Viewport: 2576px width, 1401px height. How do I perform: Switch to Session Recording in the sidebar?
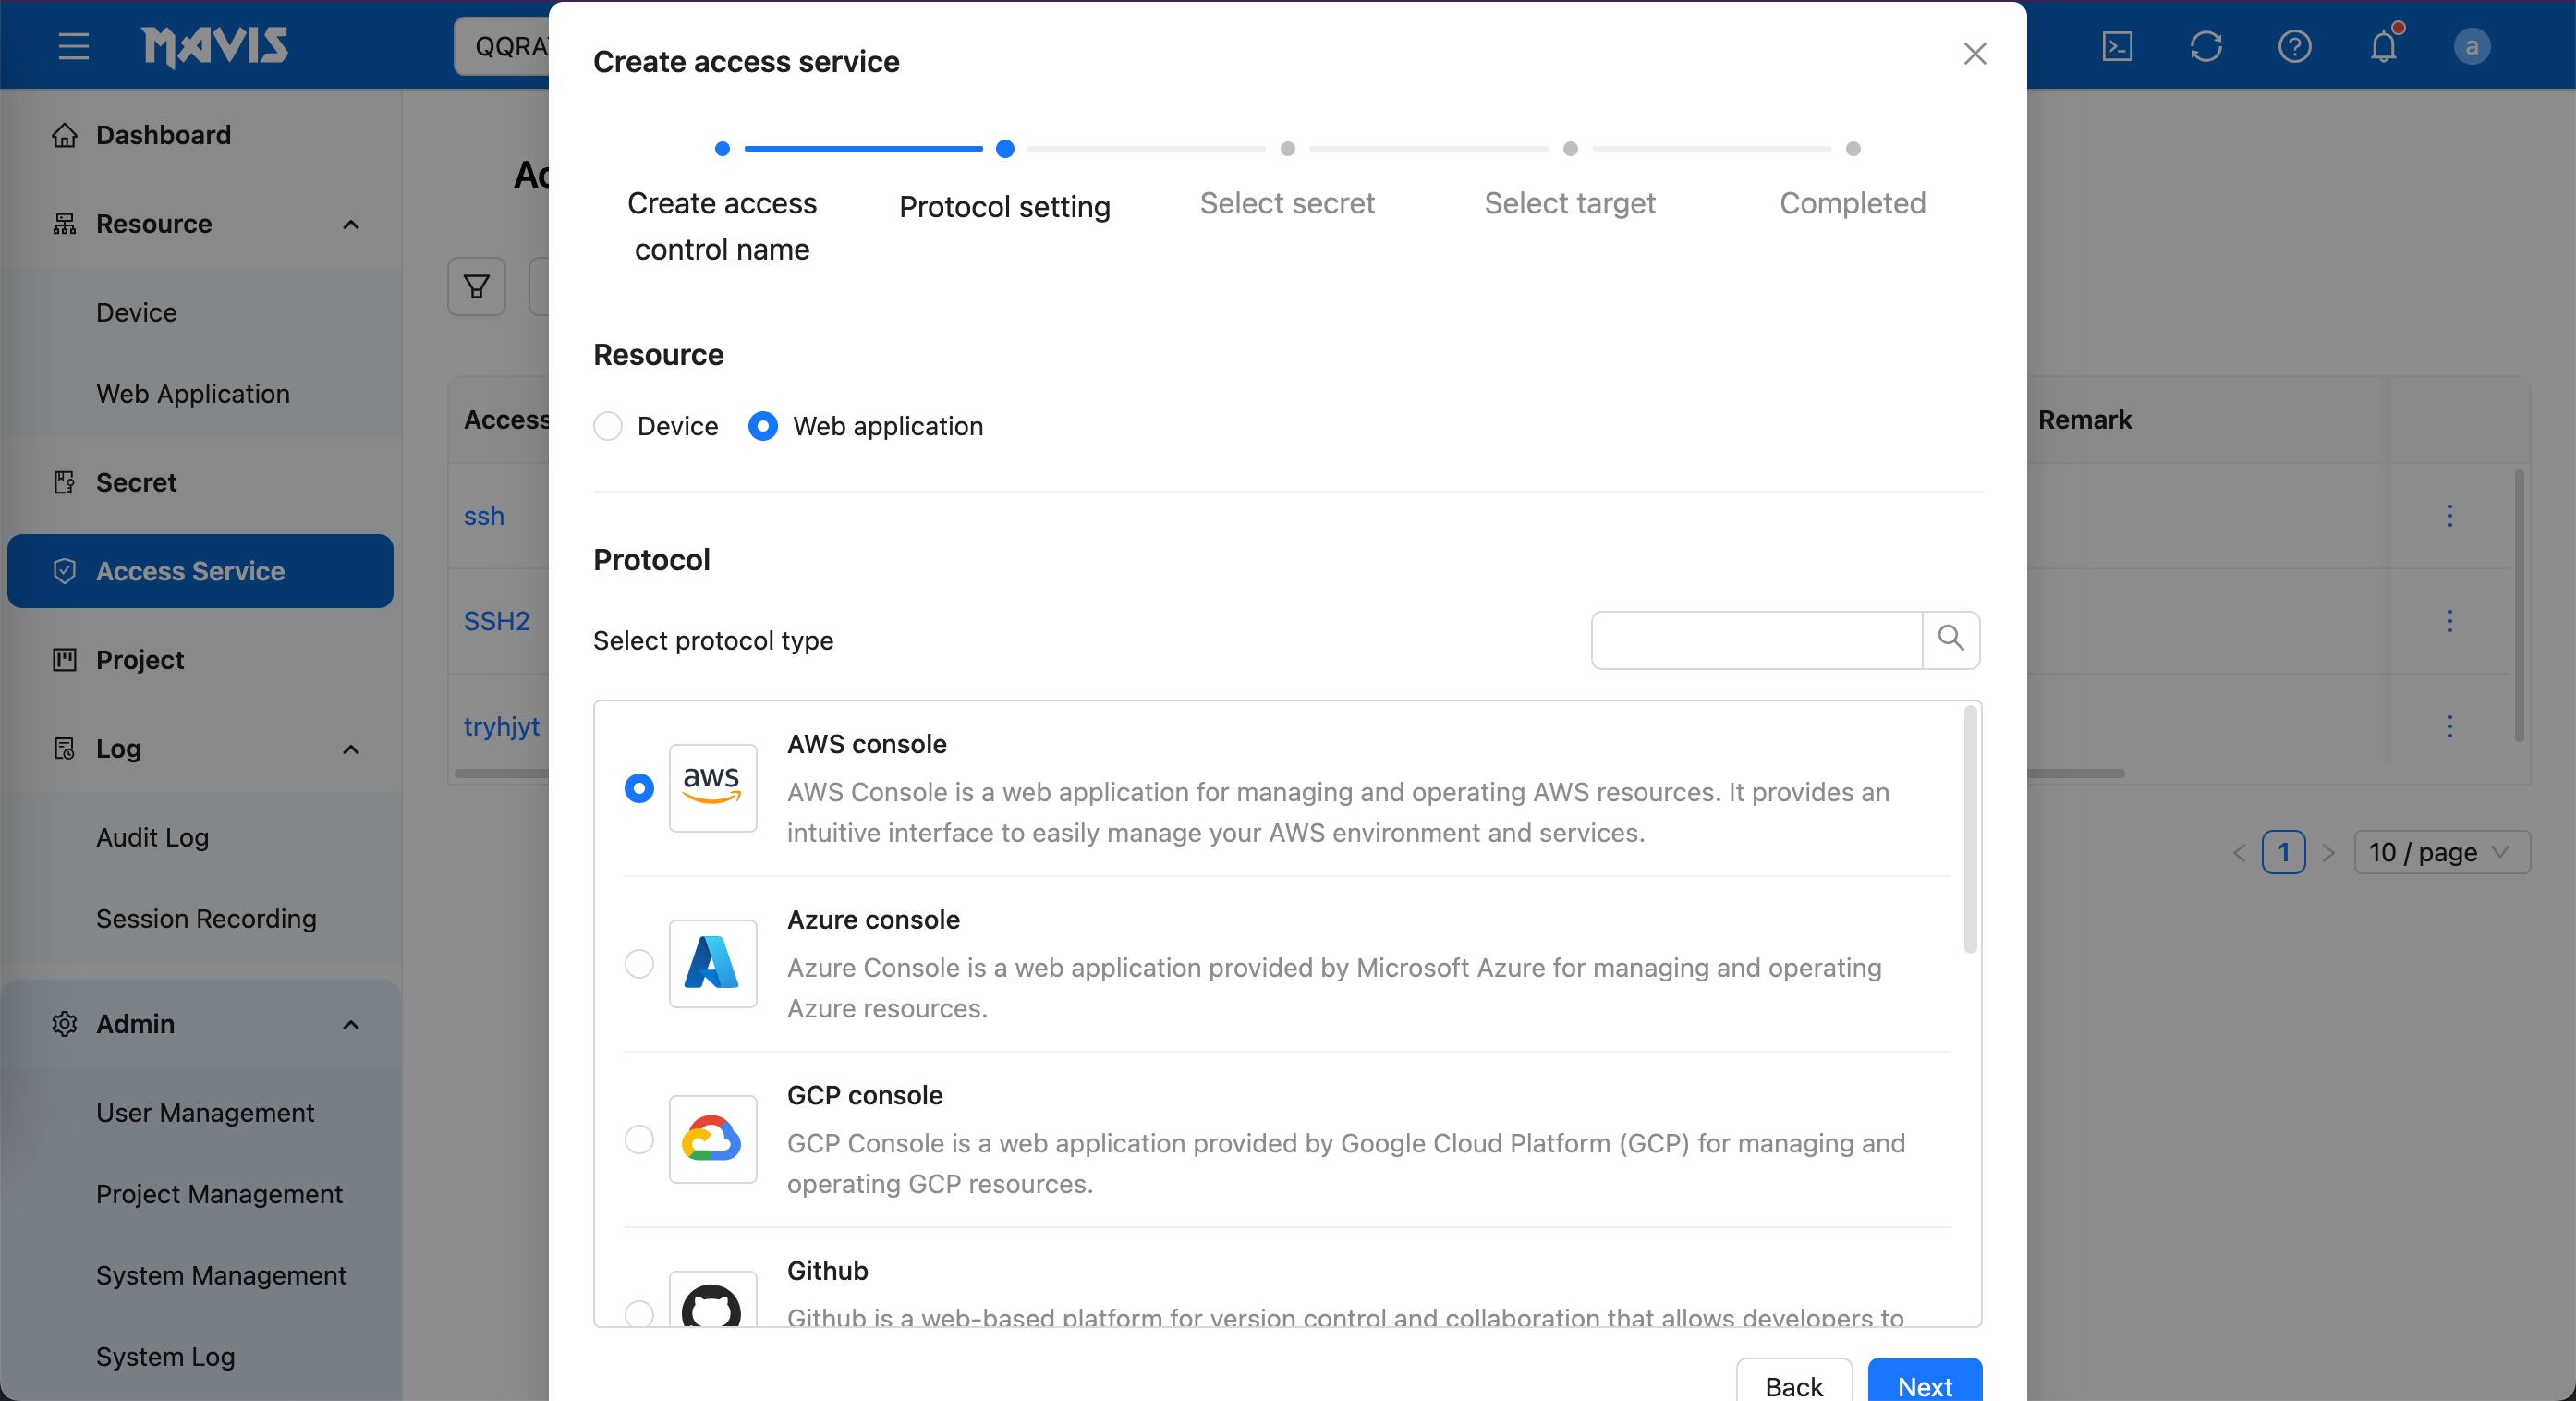point(206,918)
